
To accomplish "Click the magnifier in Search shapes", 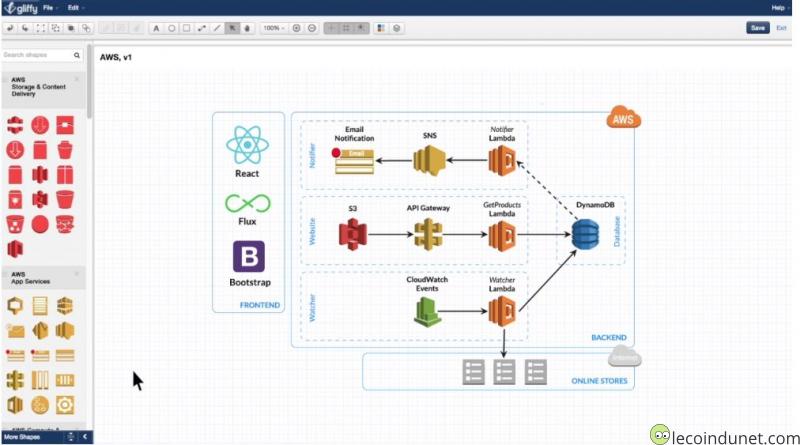I will (77, 55).
